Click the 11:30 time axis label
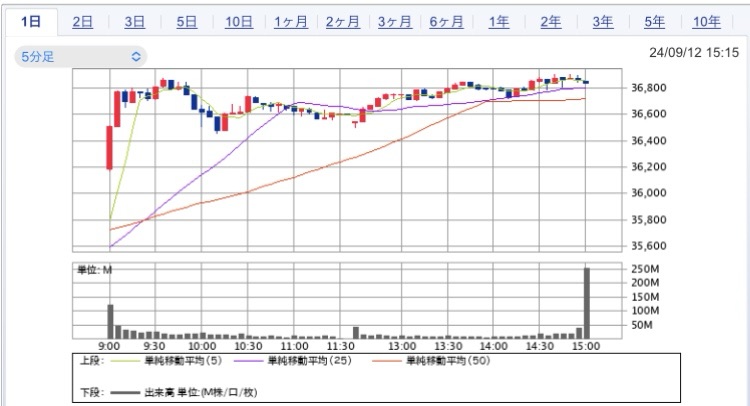Screen dimensions: 750x406 pyautogui.click(x=341, y=346)
